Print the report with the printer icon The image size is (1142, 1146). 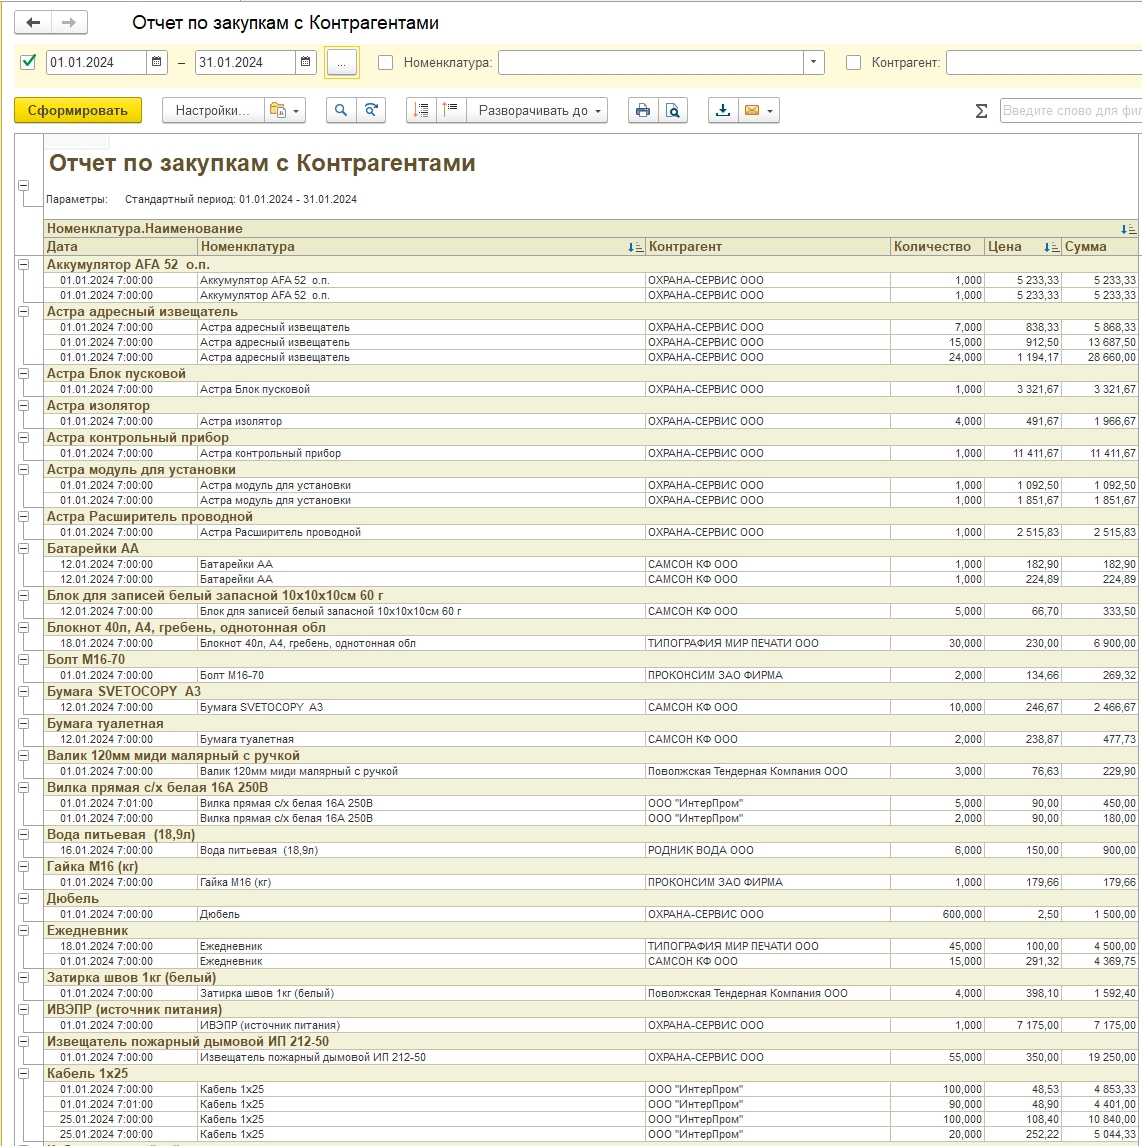pos(643,110)
